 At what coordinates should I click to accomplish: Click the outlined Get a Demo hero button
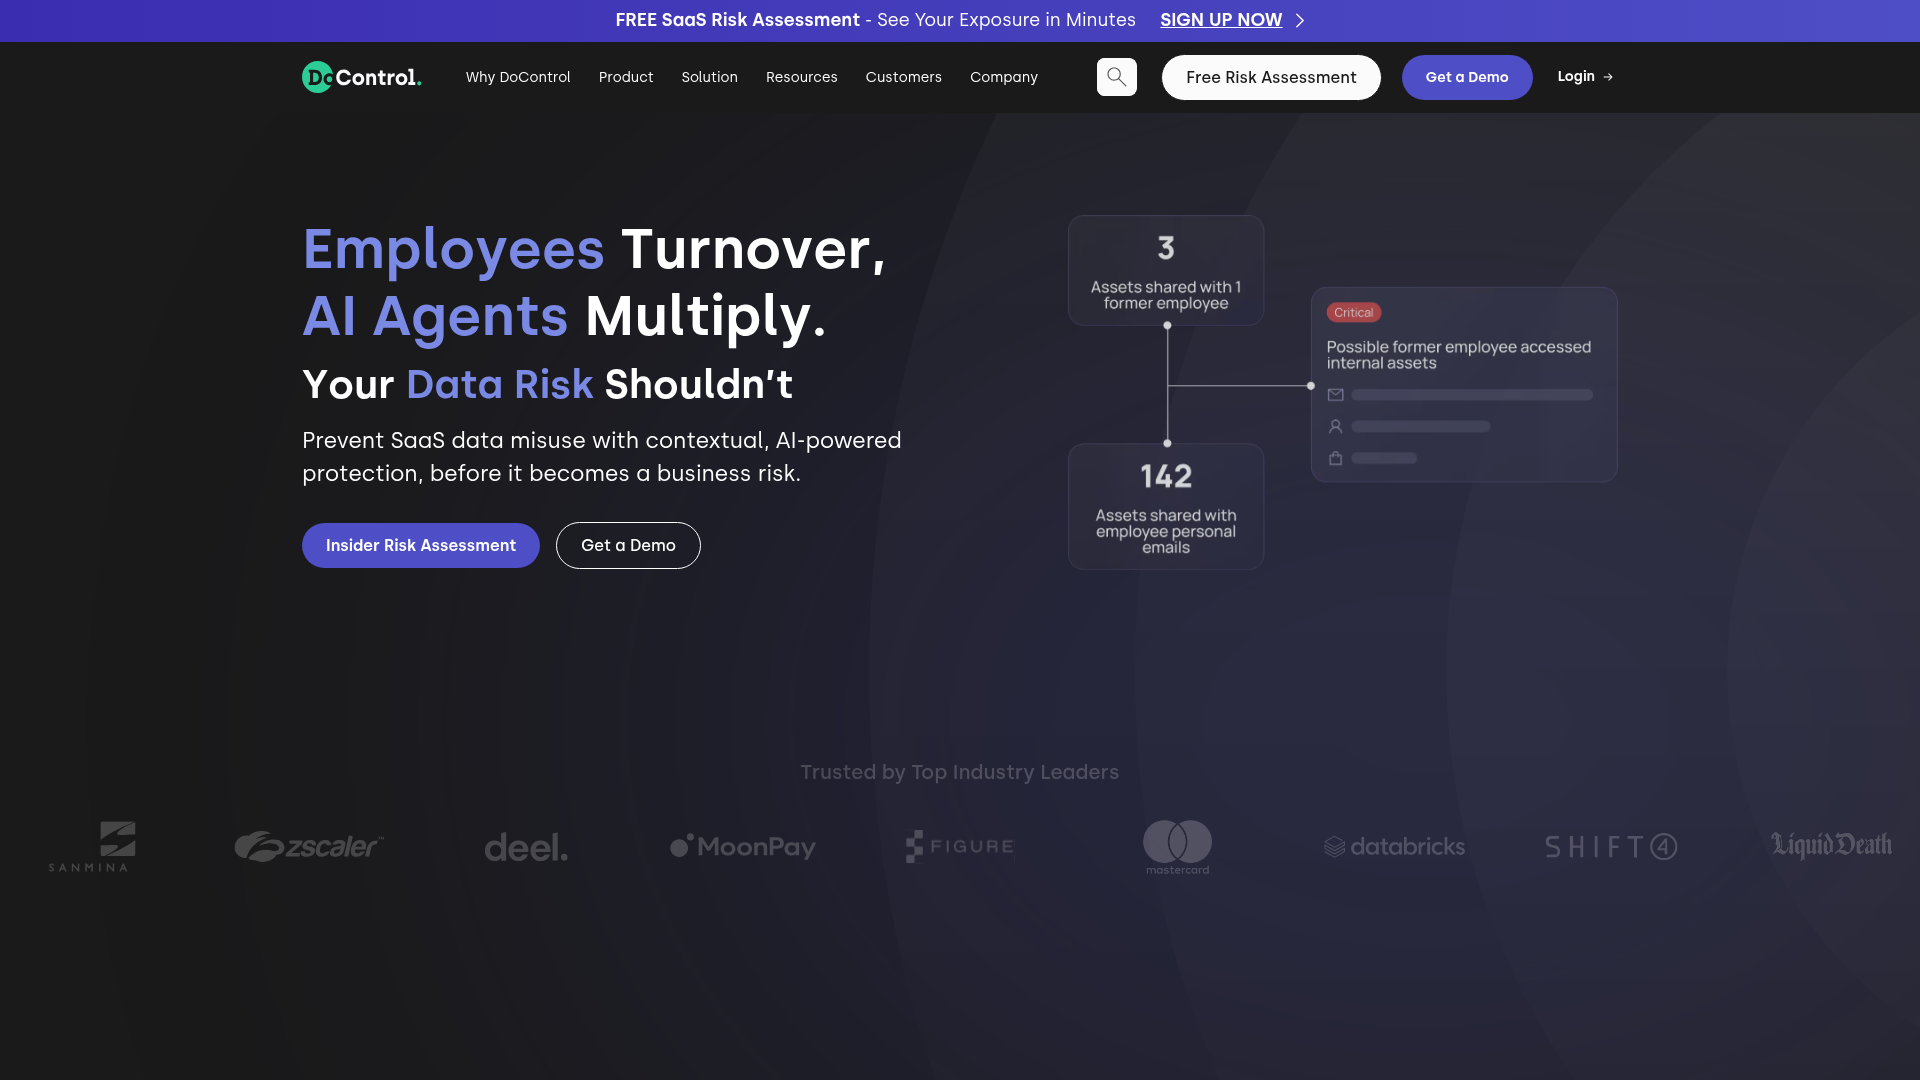coord(628,545)
